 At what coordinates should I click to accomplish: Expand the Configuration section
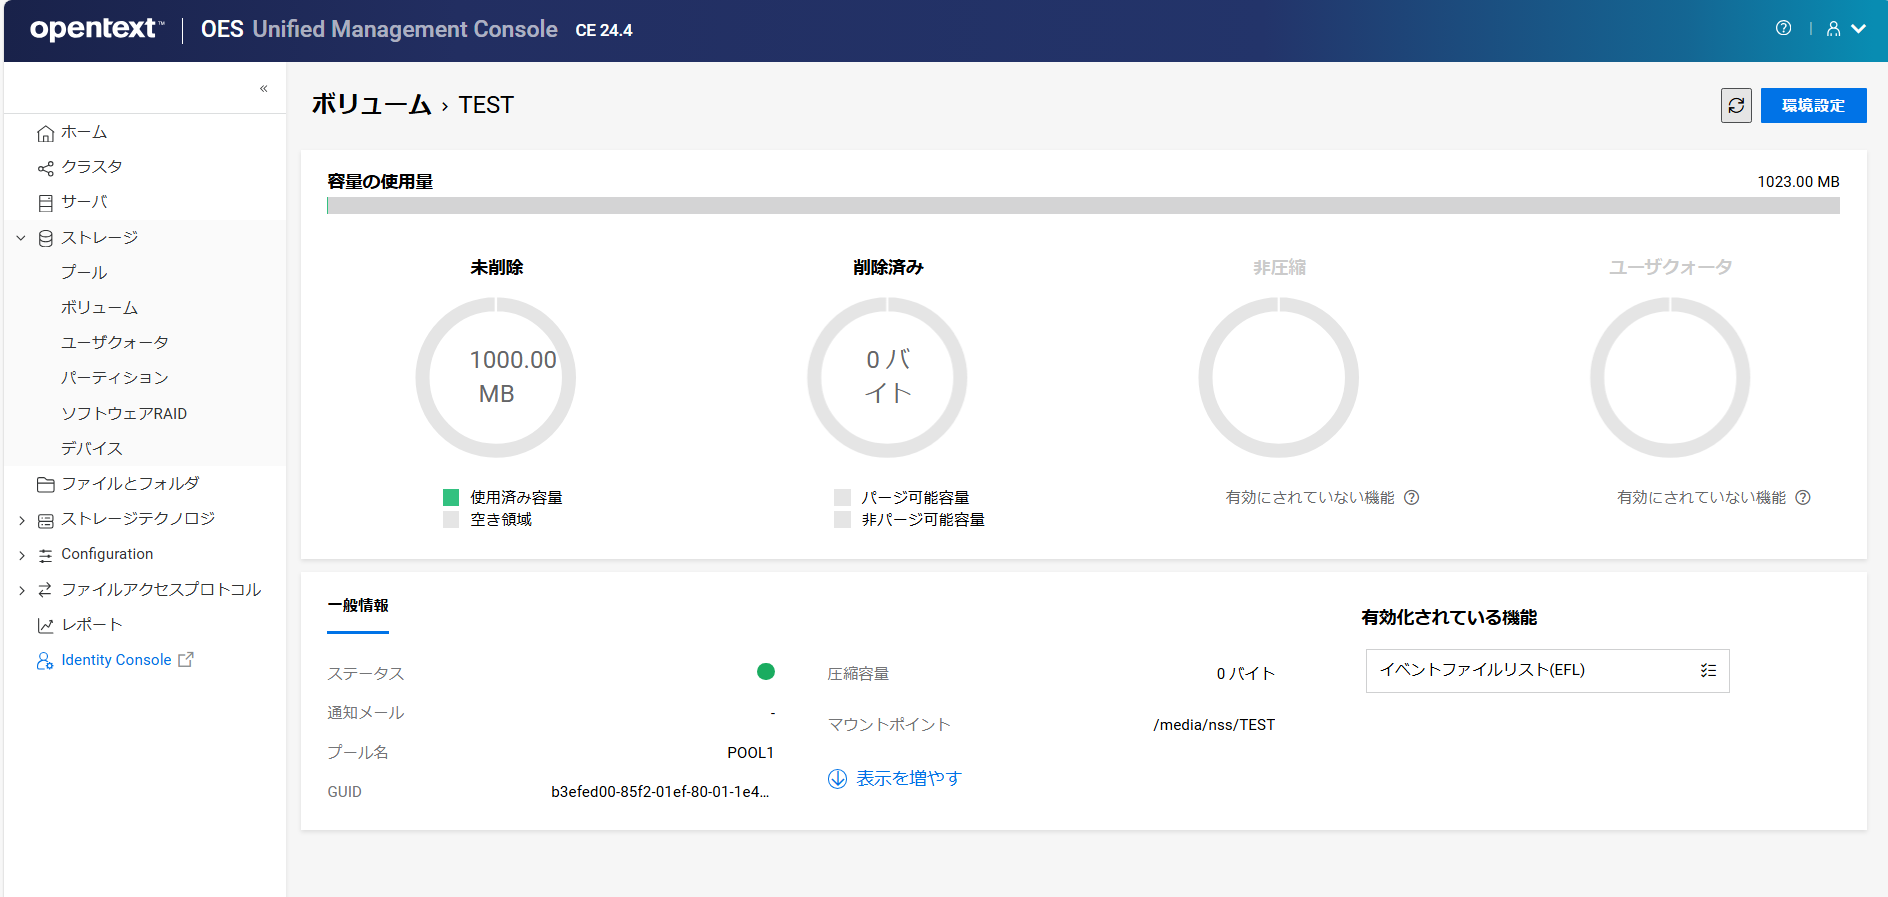point(21,555)
